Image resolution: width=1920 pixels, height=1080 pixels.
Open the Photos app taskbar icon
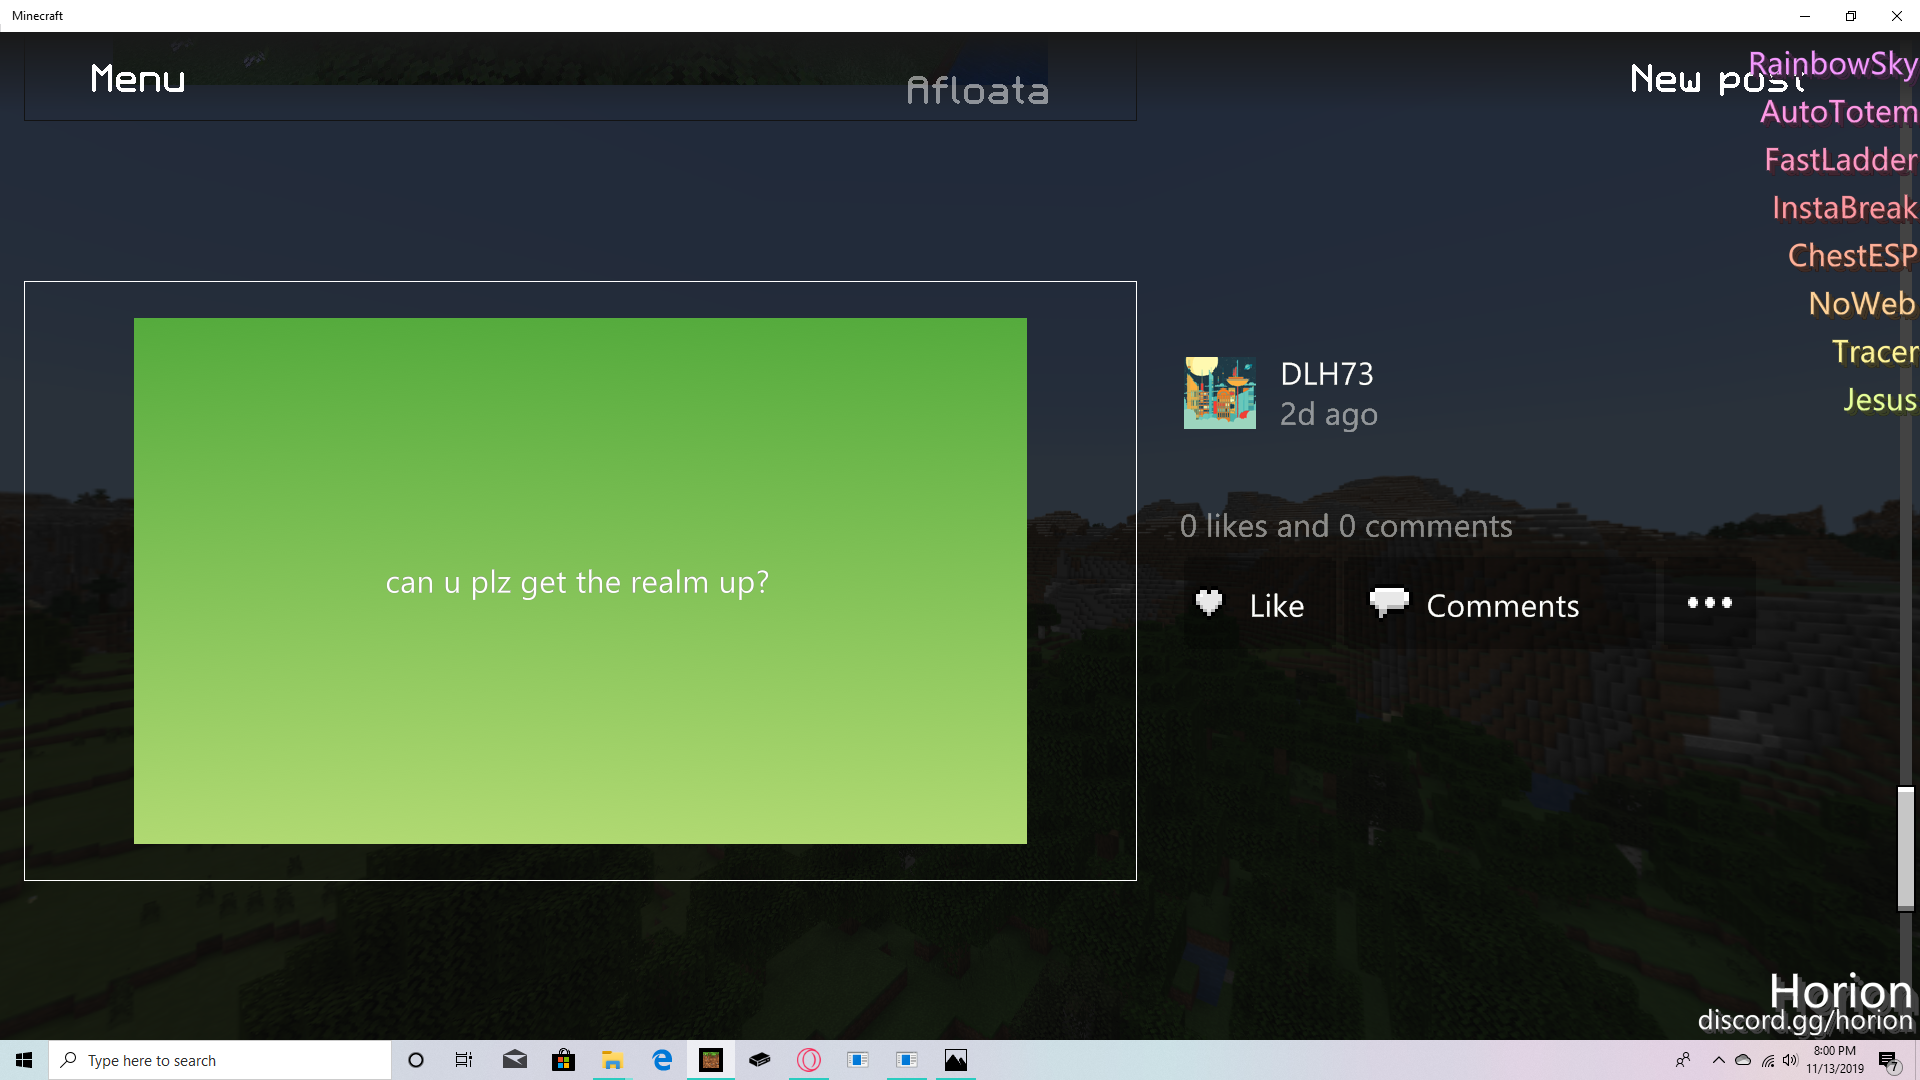[x=956, y=1060]
